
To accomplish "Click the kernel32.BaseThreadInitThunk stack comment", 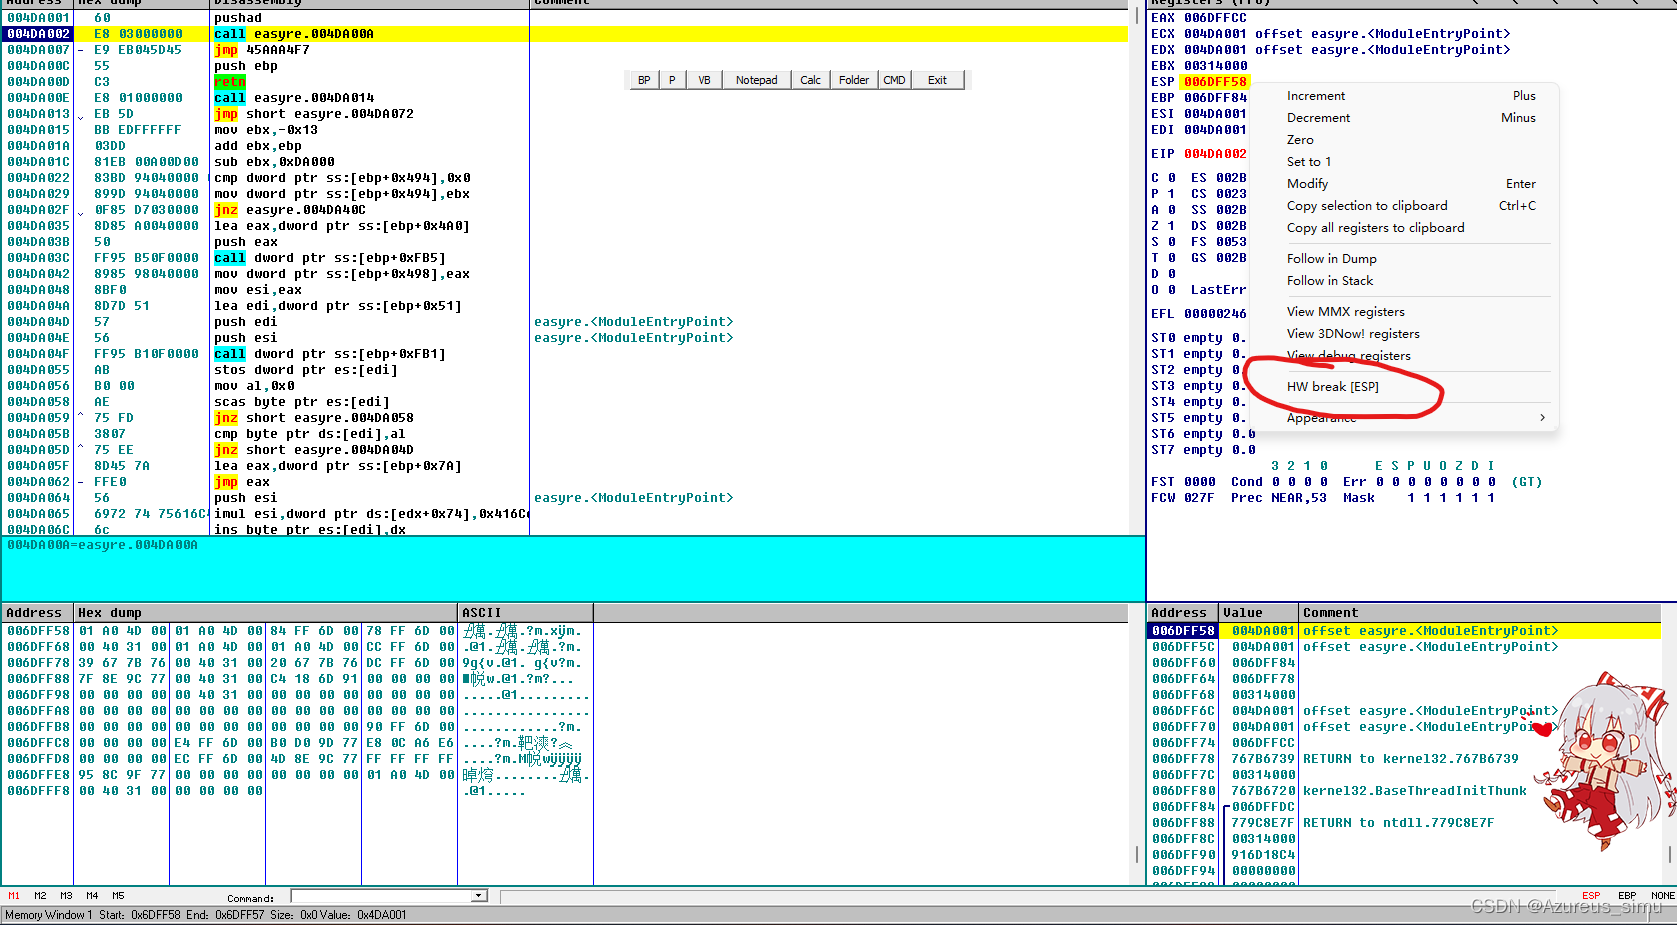I will [1415, 791].
